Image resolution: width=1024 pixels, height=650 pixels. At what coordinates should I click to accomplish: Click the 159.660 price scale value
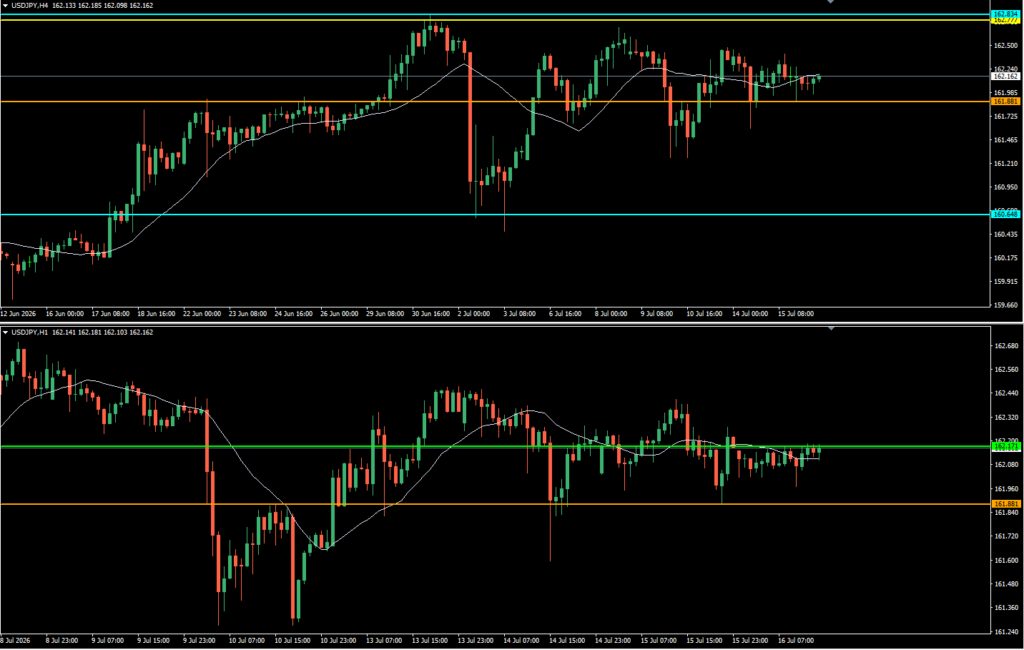pos(1006,305)
